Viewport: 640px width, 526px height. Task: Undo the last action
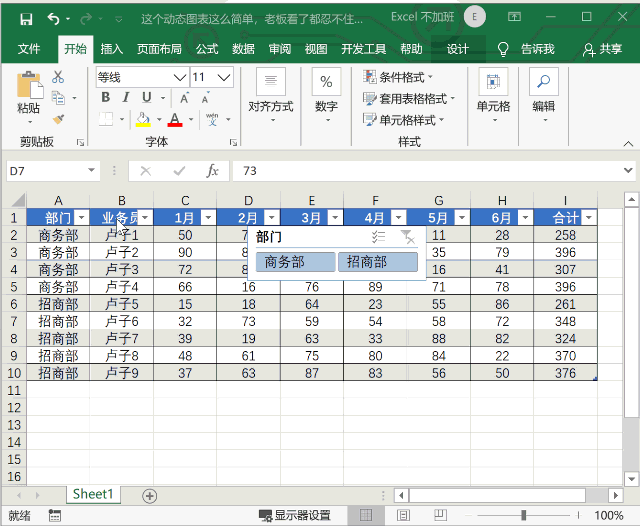[x=53, y=18]
